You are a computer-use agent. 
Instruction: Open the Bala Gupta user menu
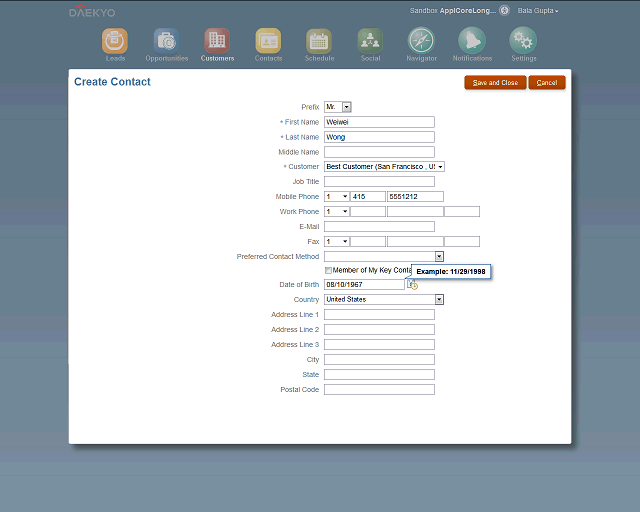(x=538, y=11)
